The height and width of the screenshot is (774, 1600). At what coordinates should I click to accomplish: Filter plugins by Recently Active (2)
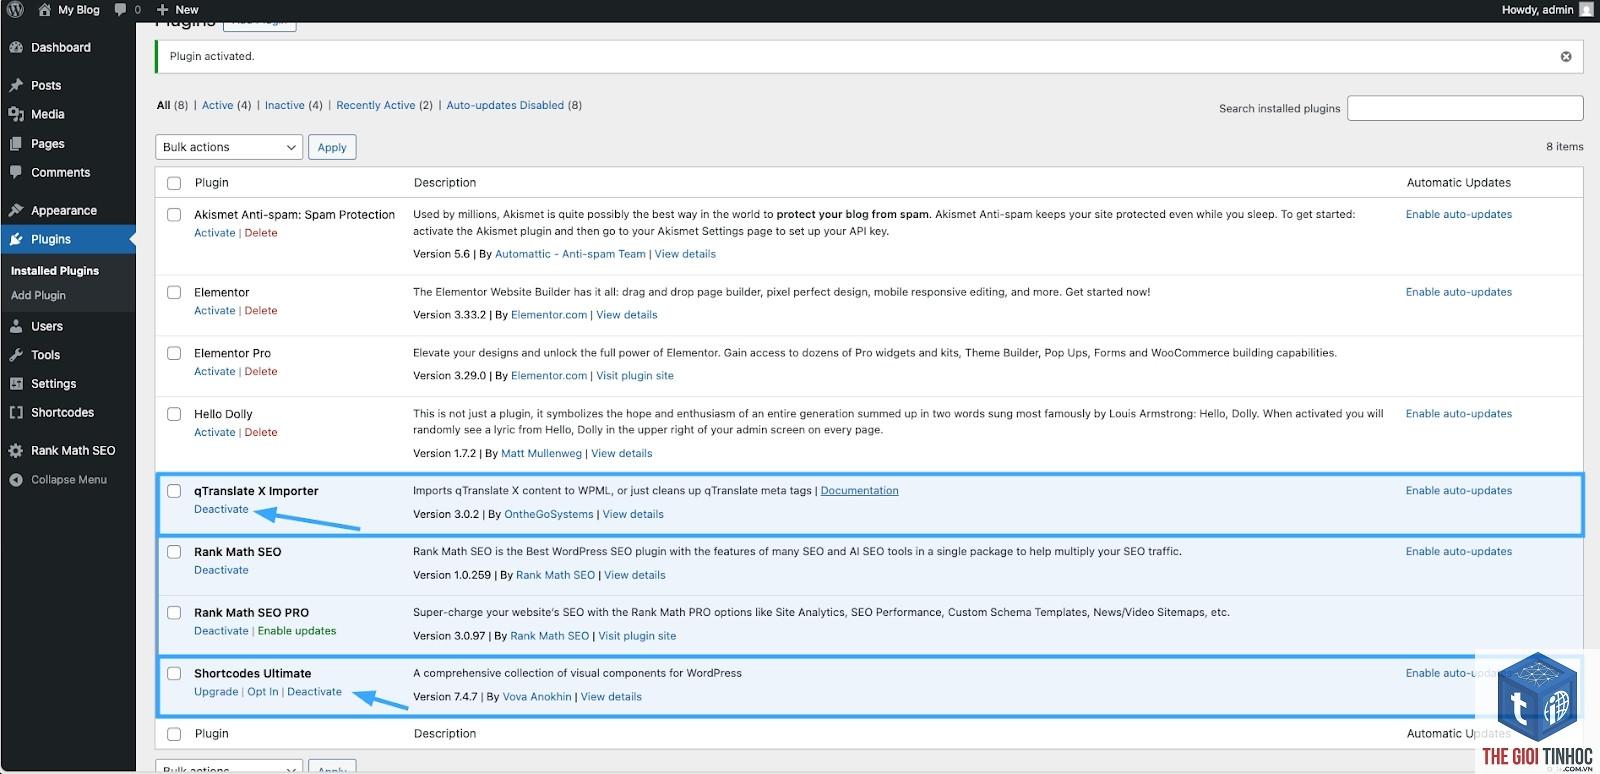(x=384, y=105)
